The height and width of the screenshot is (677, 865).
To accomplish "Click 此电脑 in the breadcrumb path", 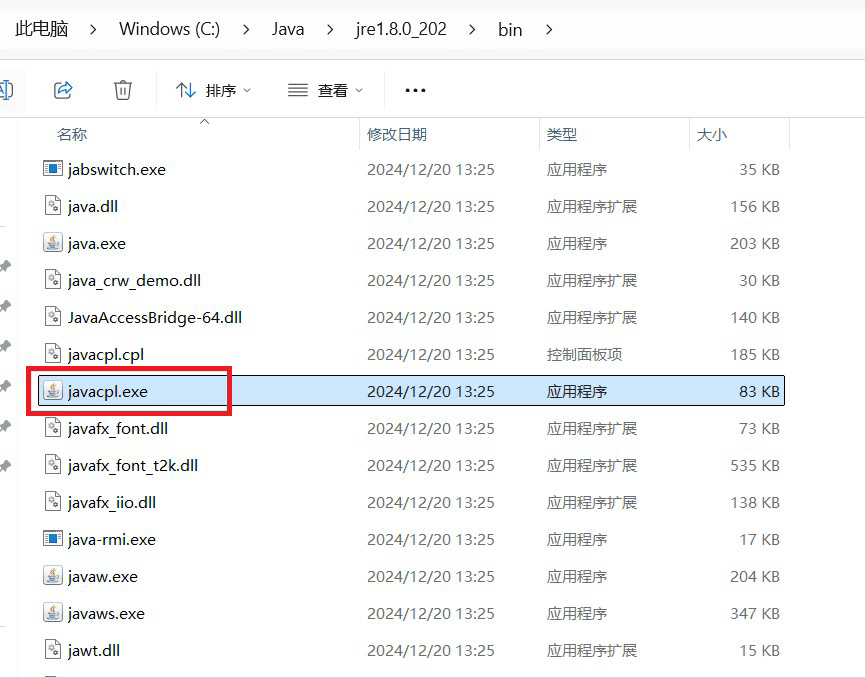I will tap(41, 29).
